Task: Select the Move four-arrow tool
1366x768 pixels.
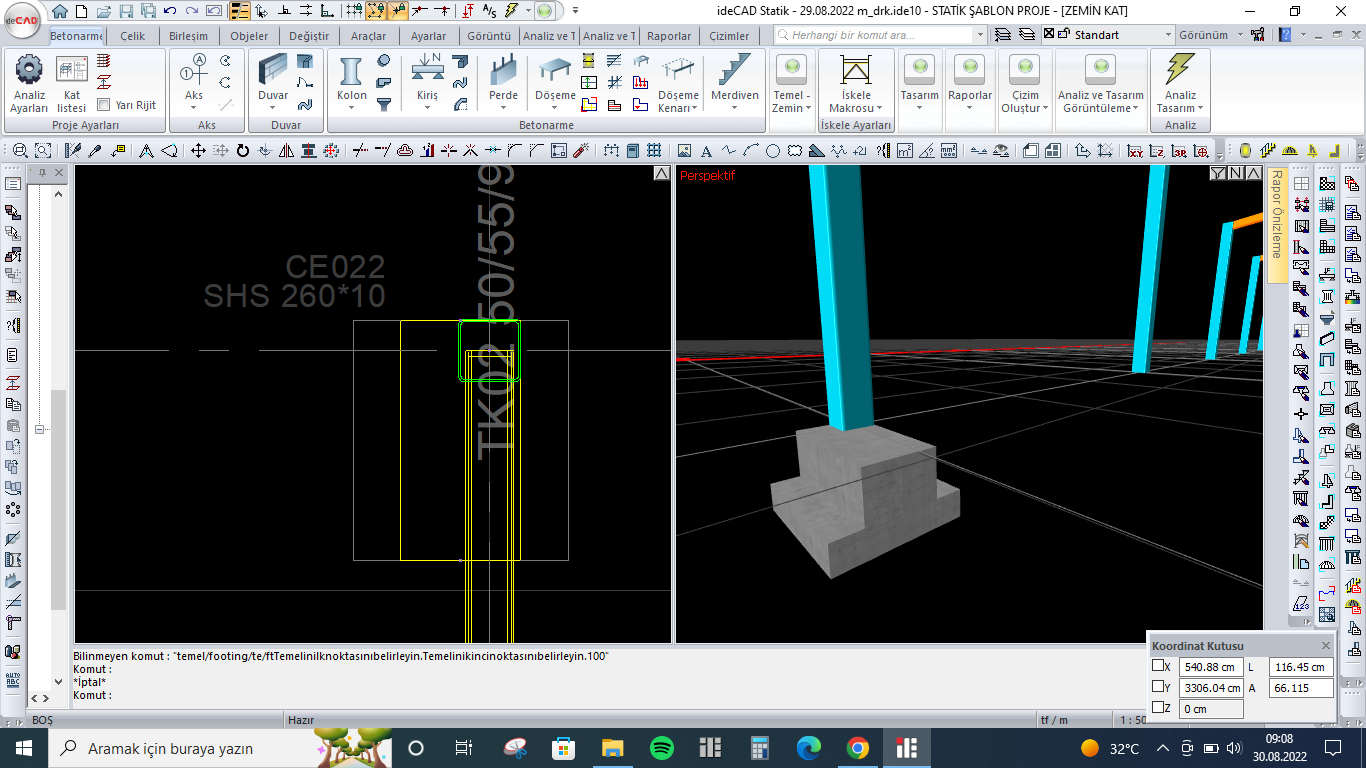Action: pos(198,151)
